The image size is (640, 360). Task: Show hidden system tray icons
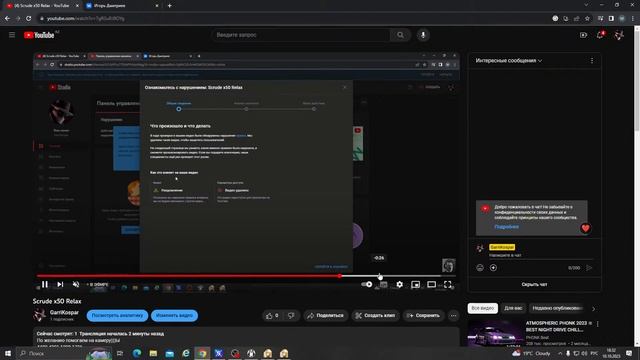560,353
